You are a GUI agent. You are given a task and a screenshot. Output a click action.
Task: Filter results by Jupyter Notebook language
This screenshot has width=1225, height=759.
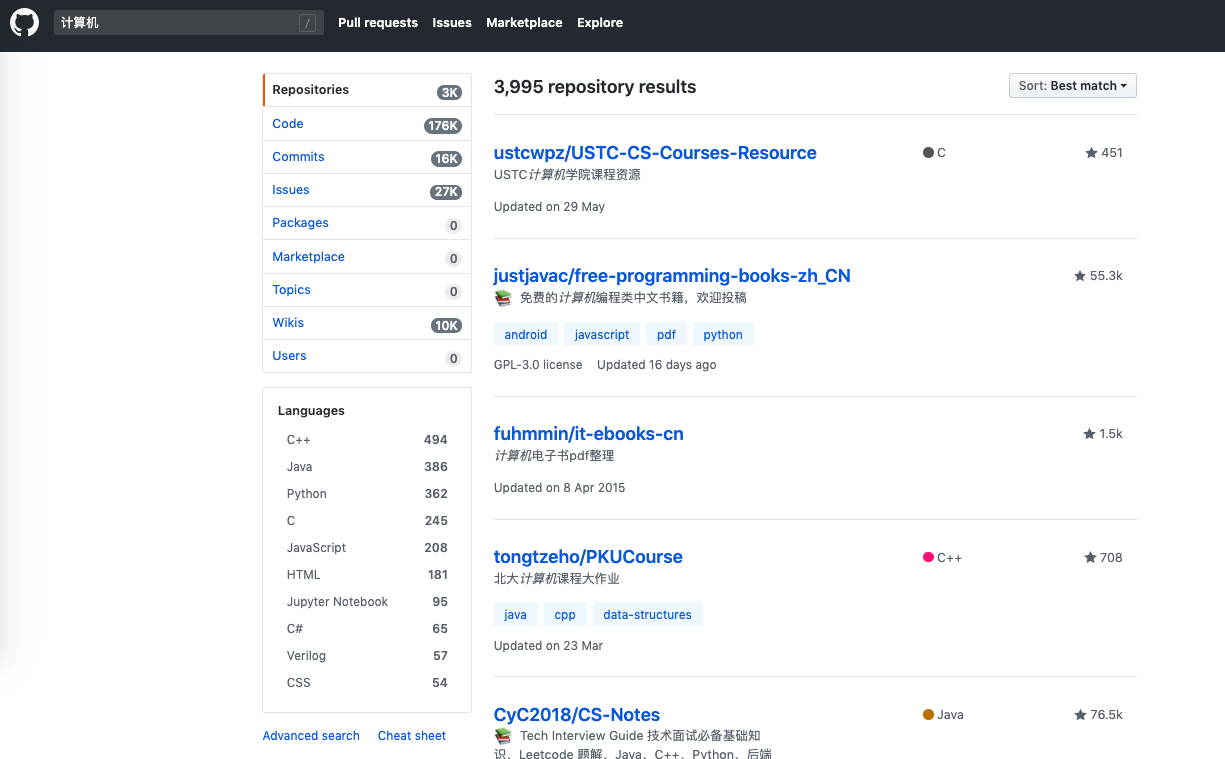367,602
